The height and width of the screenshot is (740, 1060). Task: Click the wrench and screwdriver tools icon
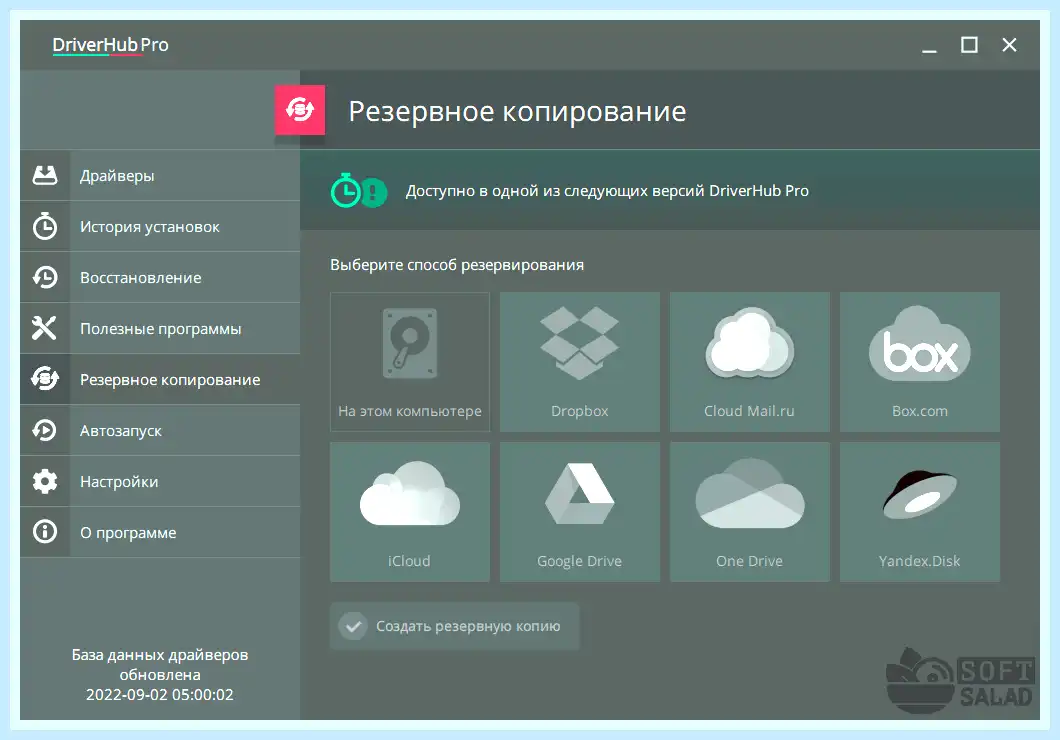tap(45, 328)
